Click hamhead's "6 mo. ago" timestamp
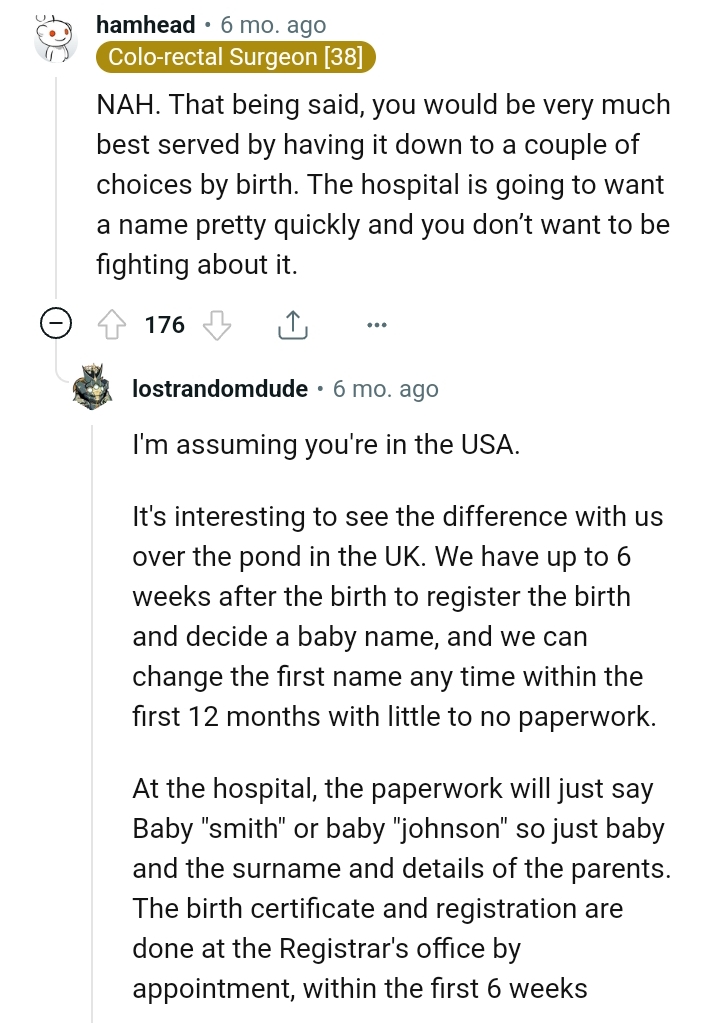Image resolution: width=720 pixels, height=1024 pixels. 273,26
